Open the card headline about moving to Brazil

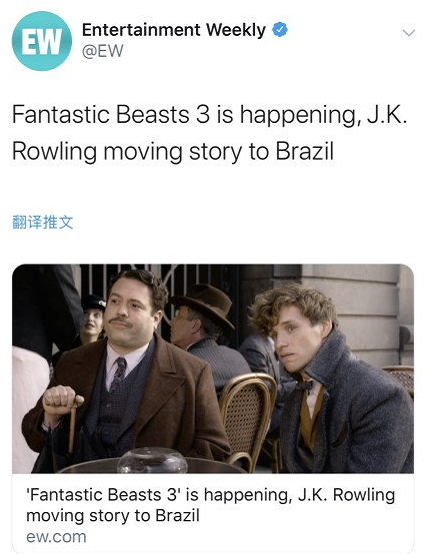[211, 505]
